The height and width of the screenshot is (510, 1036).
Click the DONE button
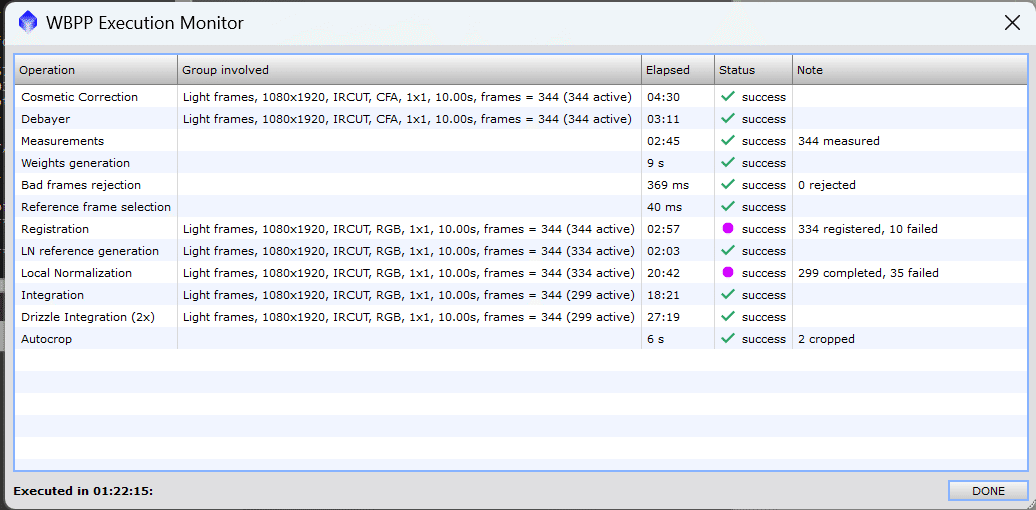(988, 491)
